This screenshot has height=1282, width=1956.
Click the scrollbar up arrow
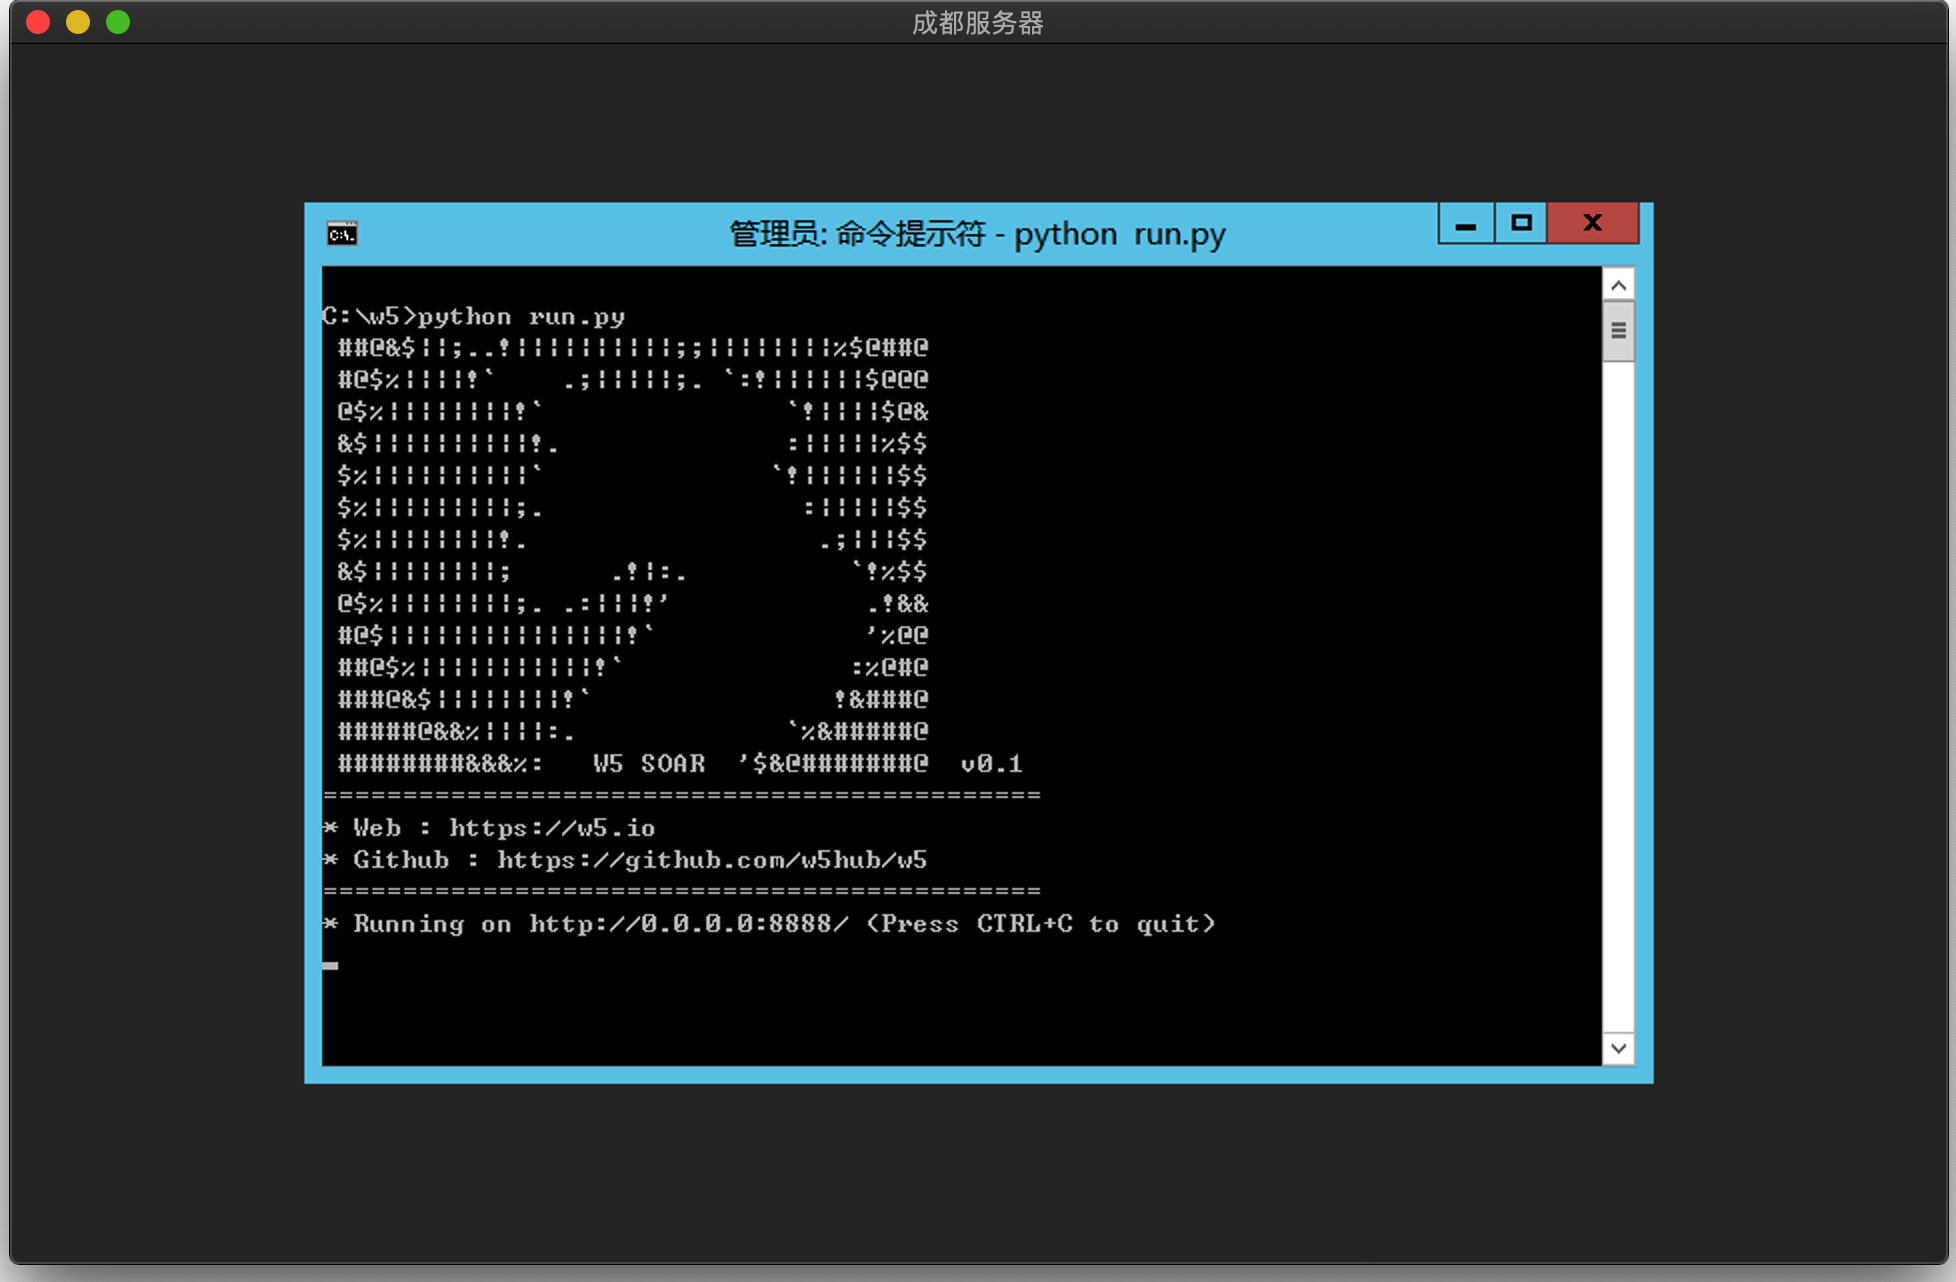click(x=1618, y=284)
